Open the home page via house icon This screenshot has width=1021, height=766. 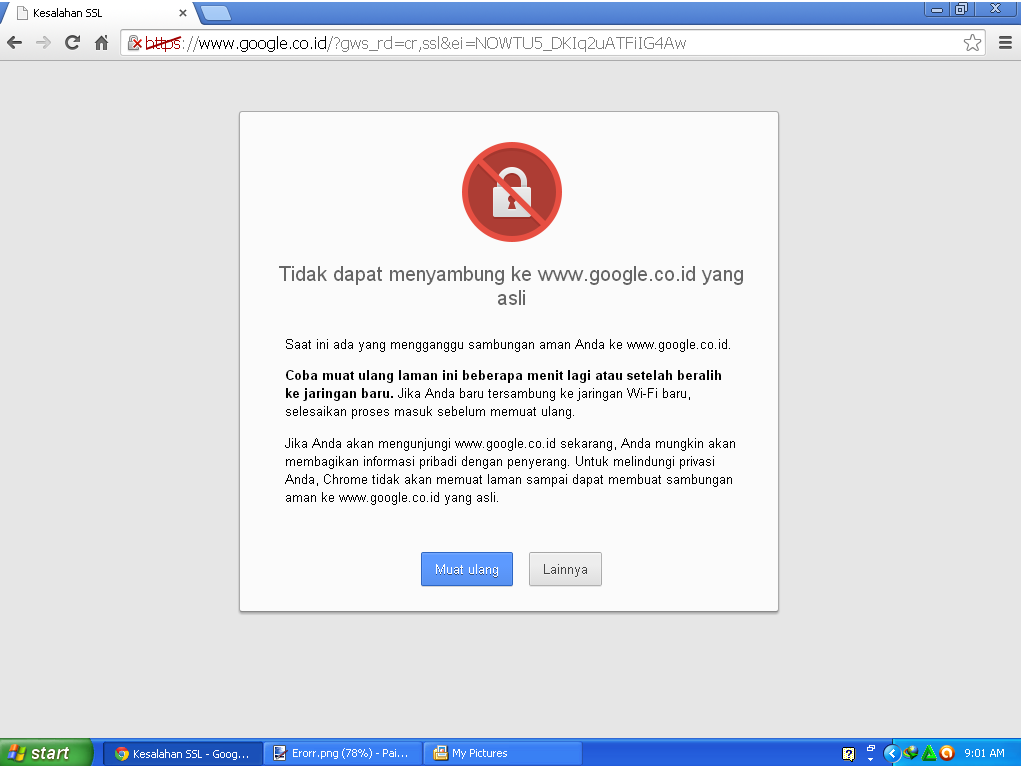coord(102,43)
